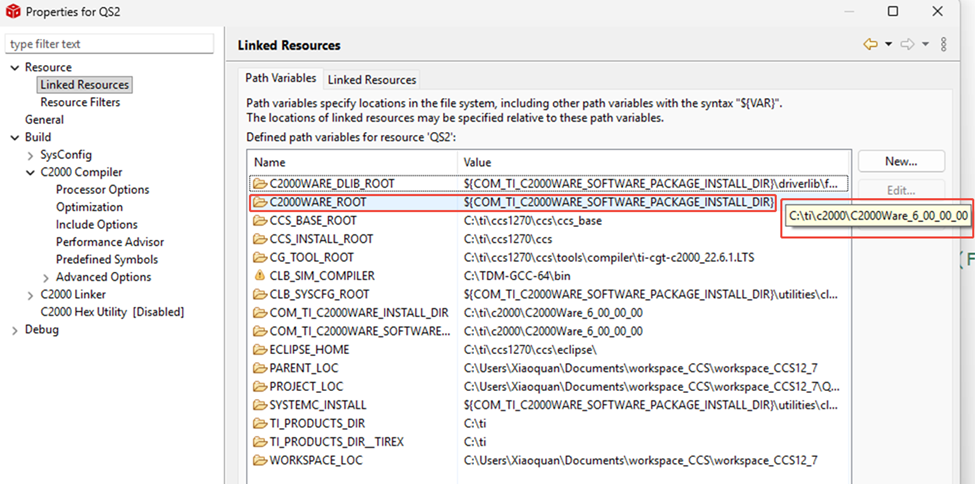Open the forward history dropdown arrow

[x=925, y=44]
